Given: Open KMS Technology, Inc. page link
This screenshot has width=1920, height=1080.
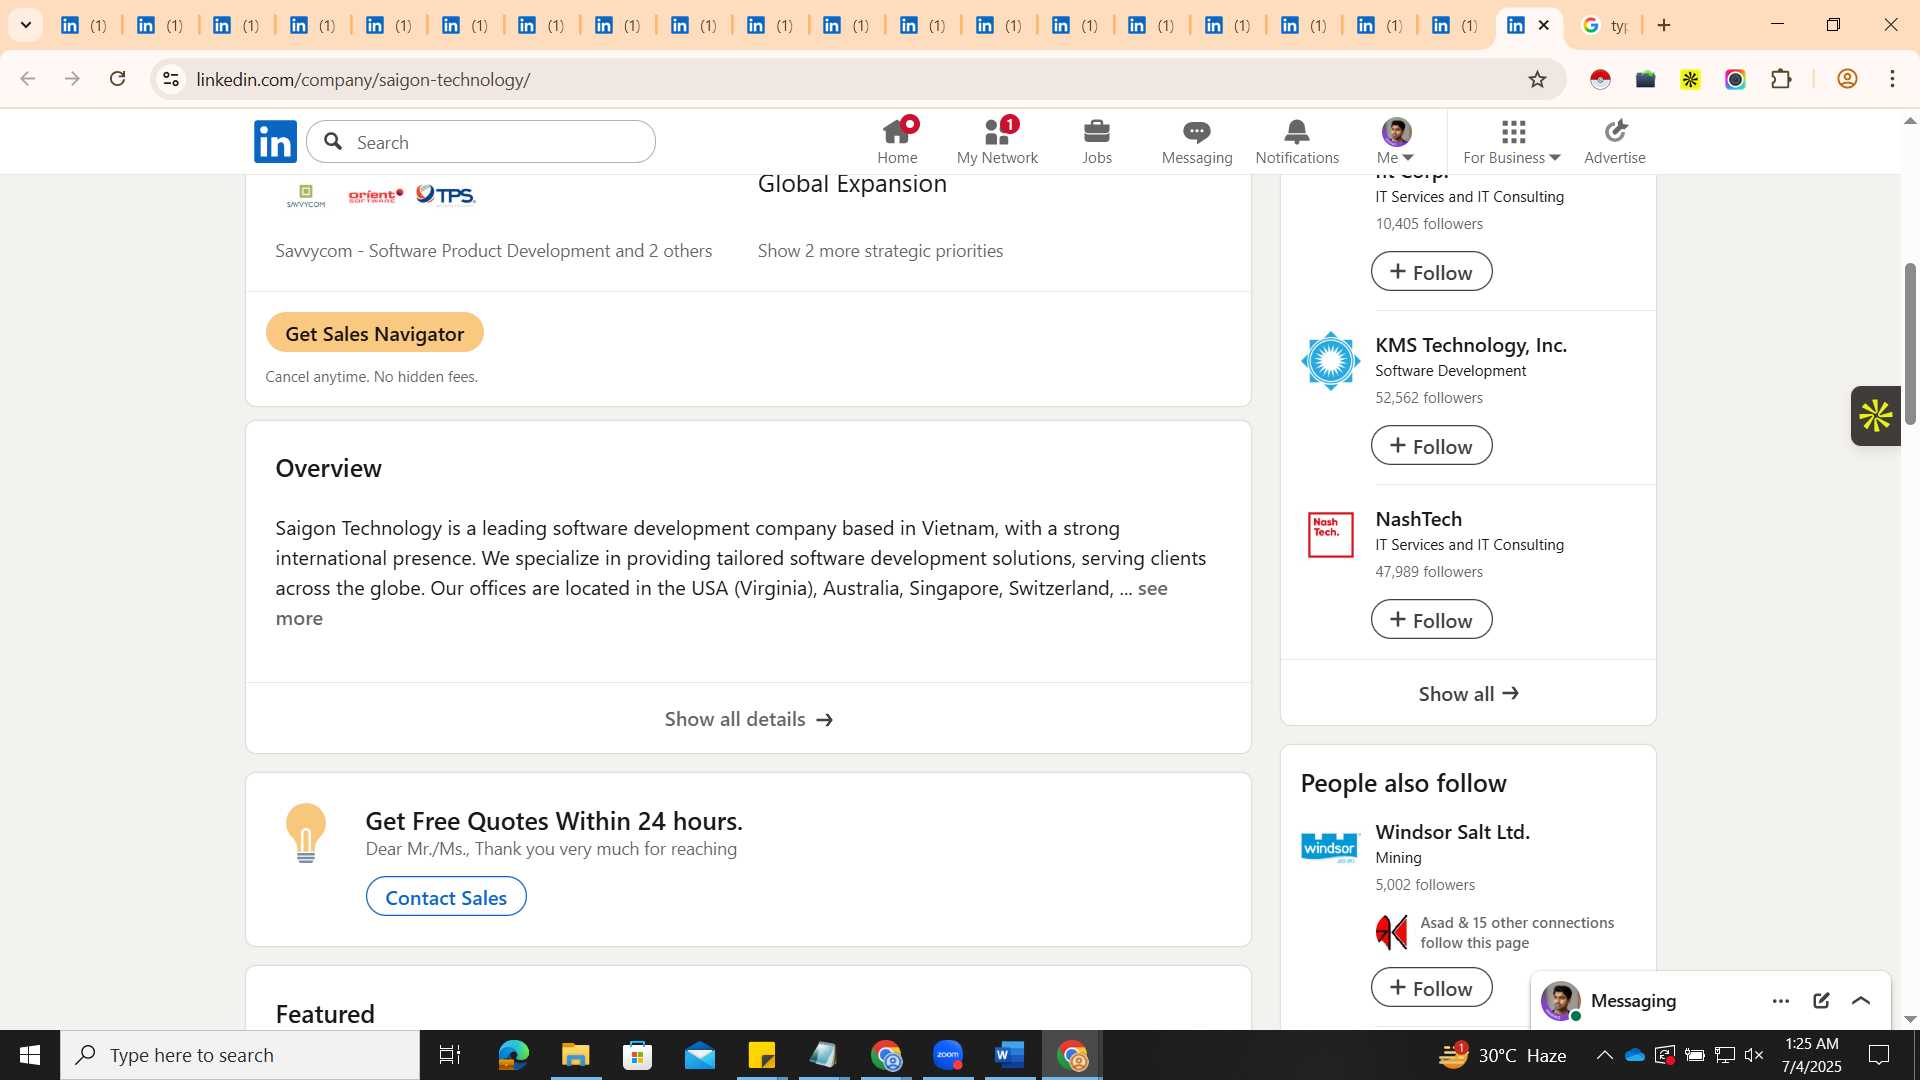Looking at the screenshot, I should (1471, 345).
